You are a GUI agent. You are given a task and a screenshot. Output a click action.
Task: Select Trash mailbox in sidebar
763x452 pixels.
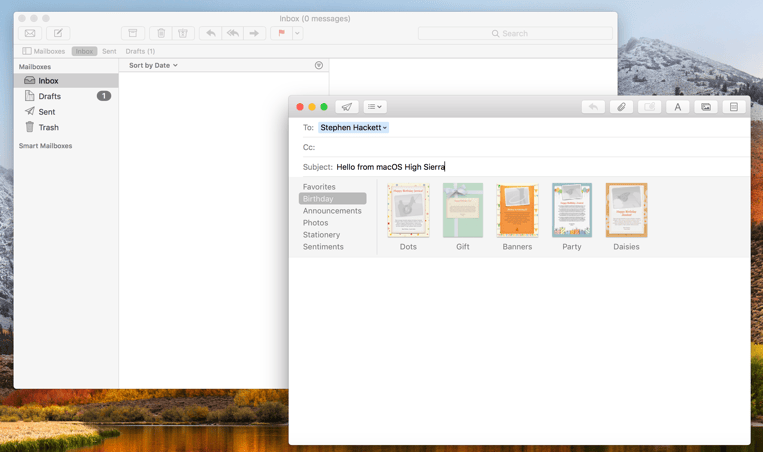click(x=66, y=127)
